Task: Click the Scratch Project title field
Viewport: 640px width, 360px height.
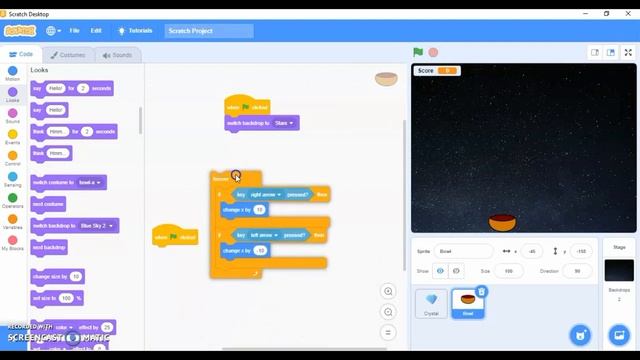Action: pyautogui.click(x=209, y=31)
